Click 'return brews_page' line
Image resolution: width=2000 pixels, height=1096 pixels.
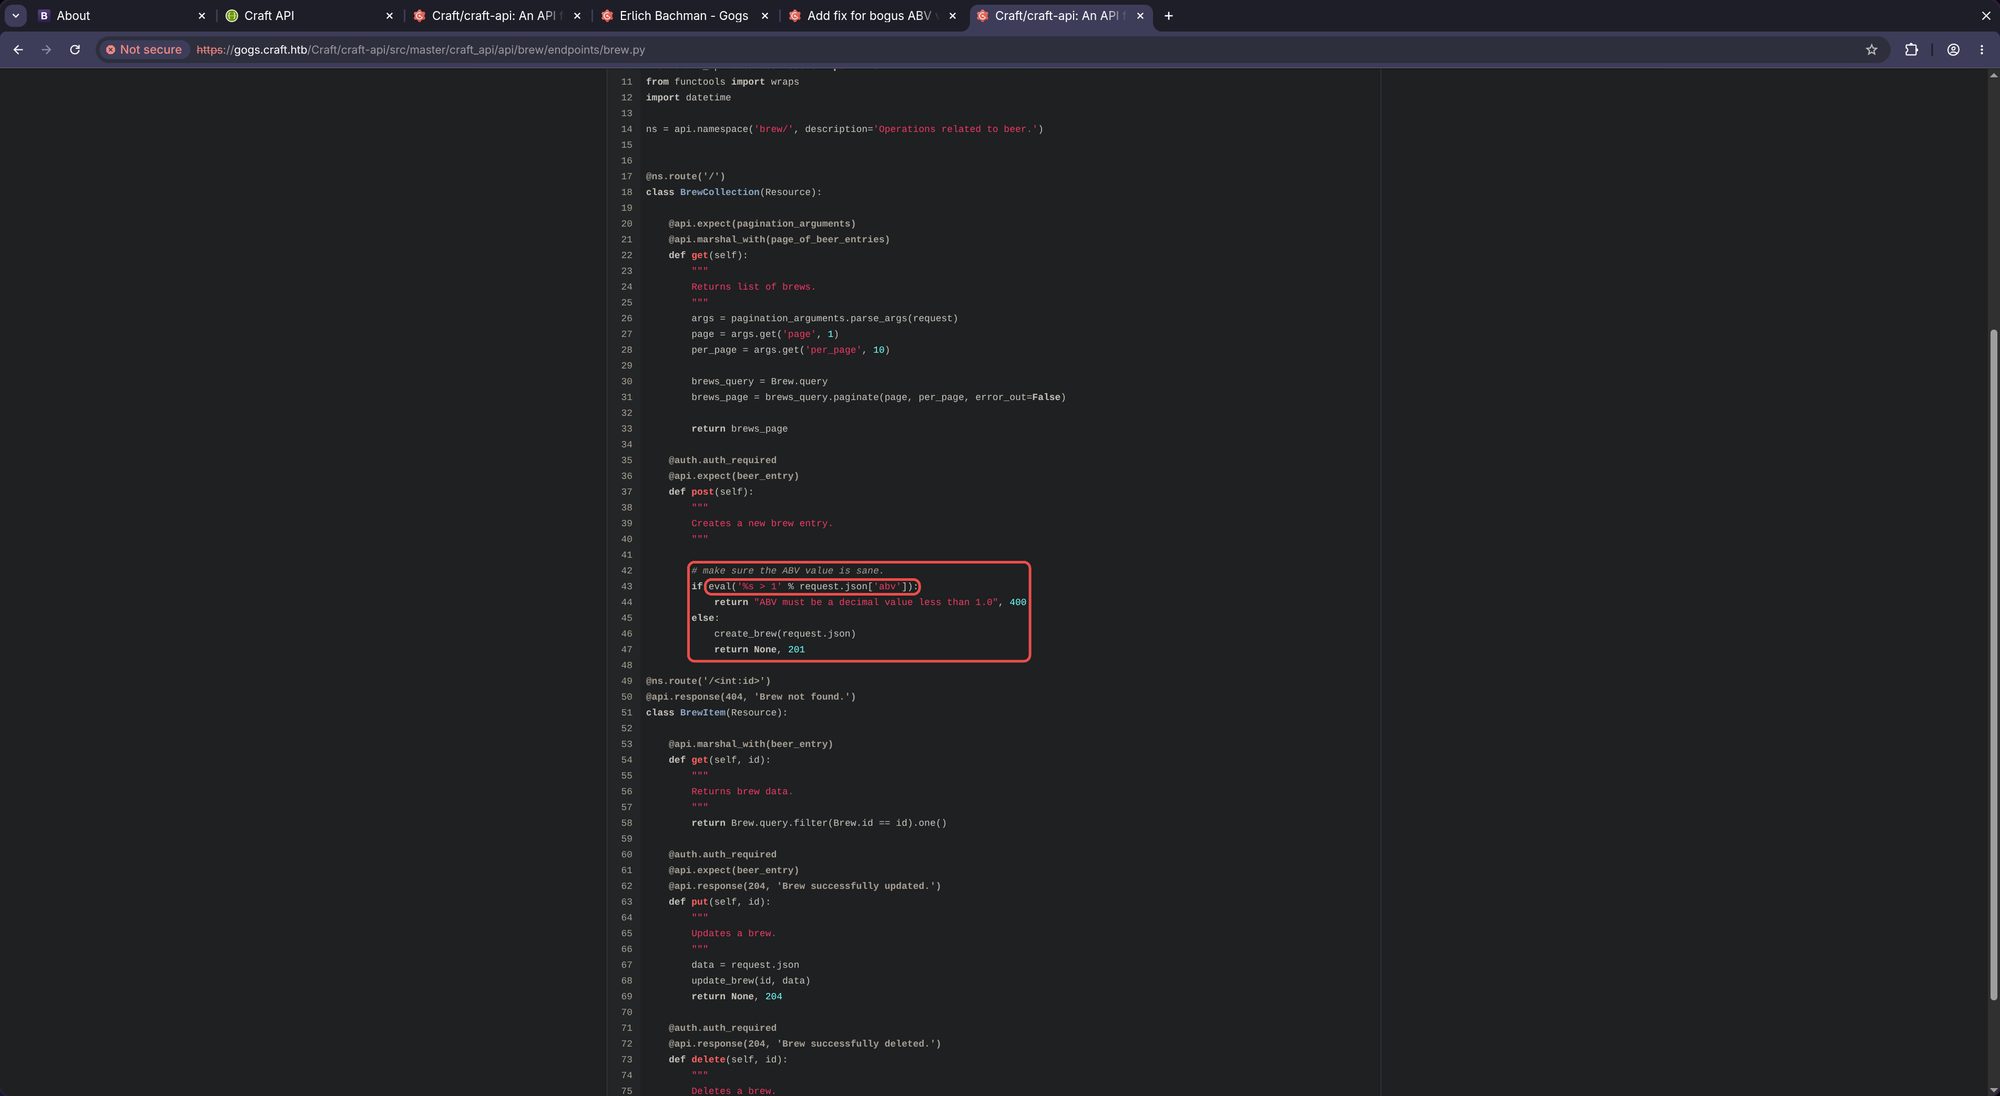point(739,429)
